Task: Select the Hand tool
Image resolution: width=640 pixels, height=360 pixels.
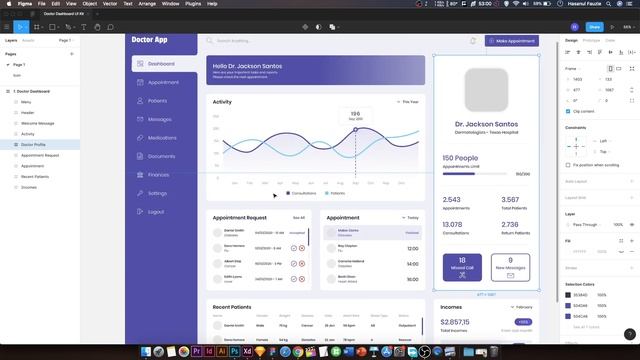Action: (97, 27)
